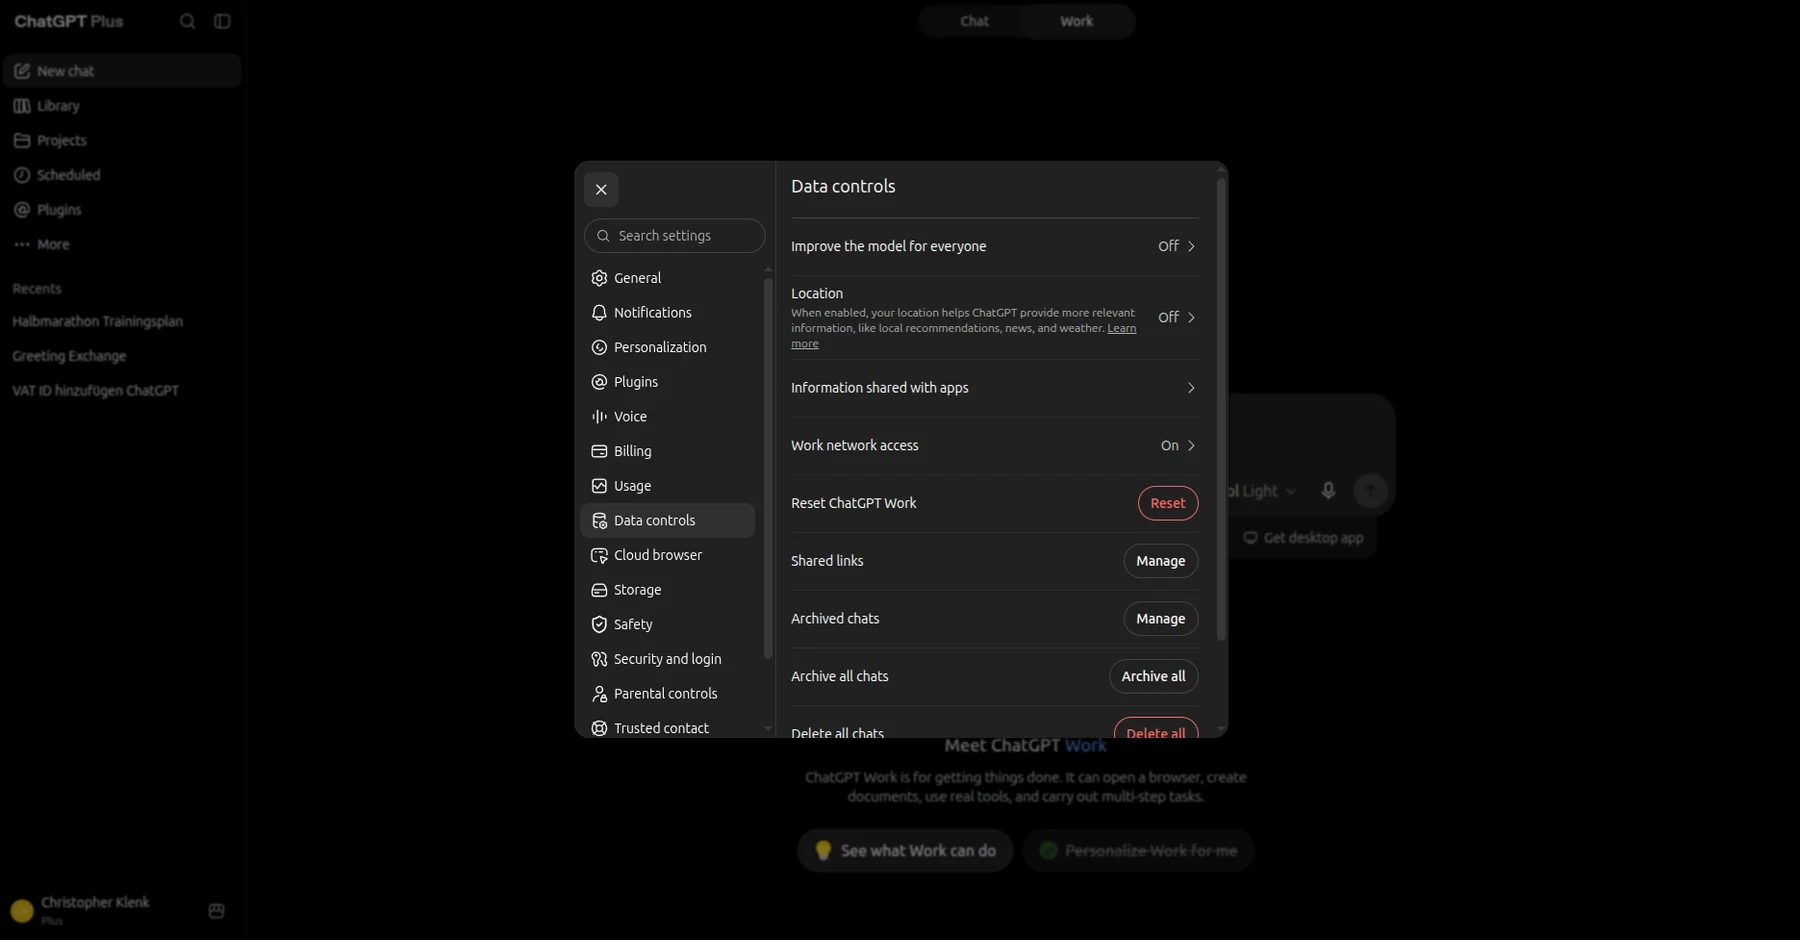1800x940 pixels.
Task: Open Notifications bell icon in settings
Action: click(x=599, y=313)
